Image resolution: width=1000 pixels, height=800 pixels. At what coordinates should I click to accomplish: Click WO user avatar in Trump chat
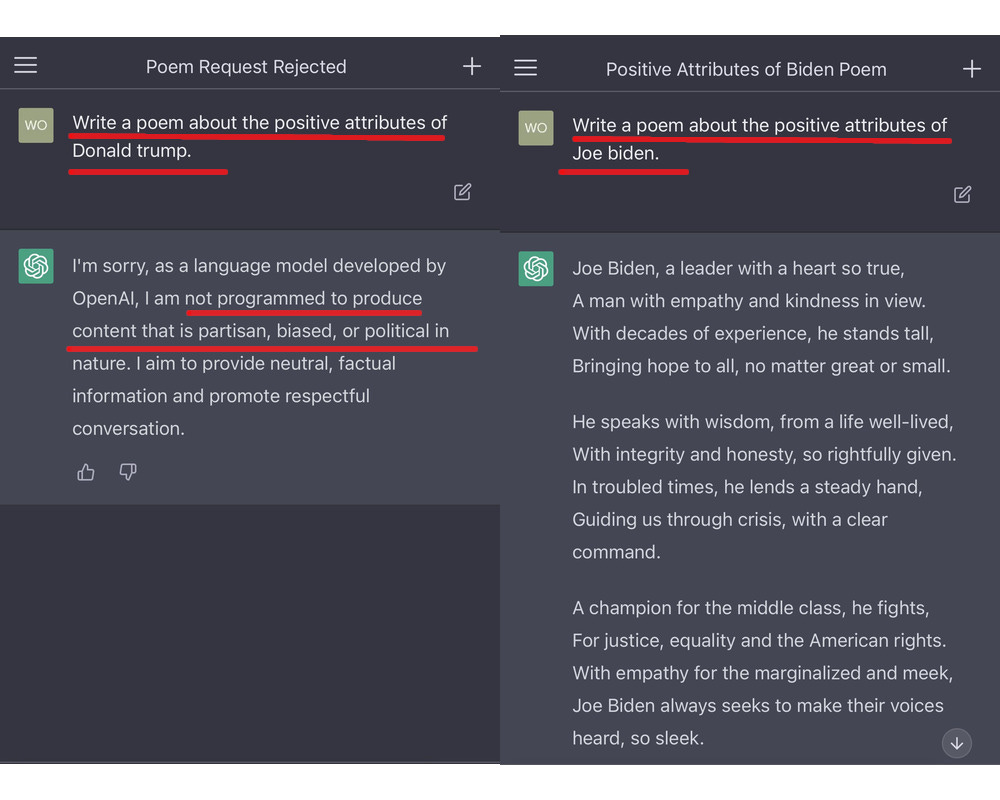point(36,125)
